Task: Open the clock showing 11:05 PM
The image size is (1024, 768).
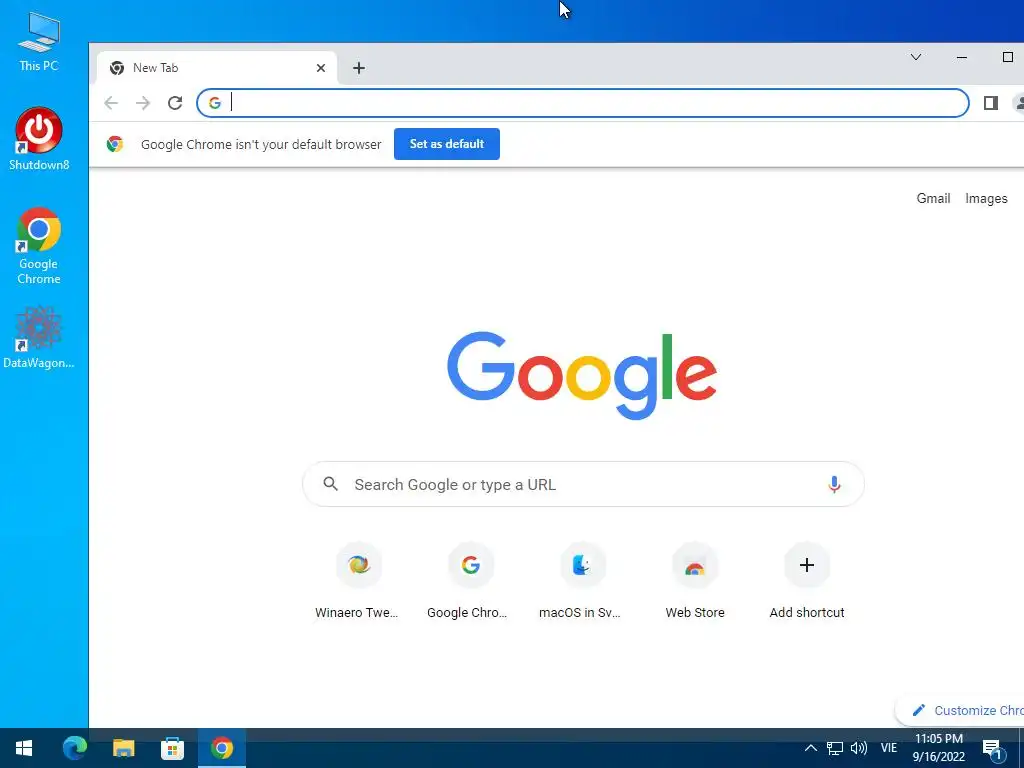Action: click(x=938, y=748)
